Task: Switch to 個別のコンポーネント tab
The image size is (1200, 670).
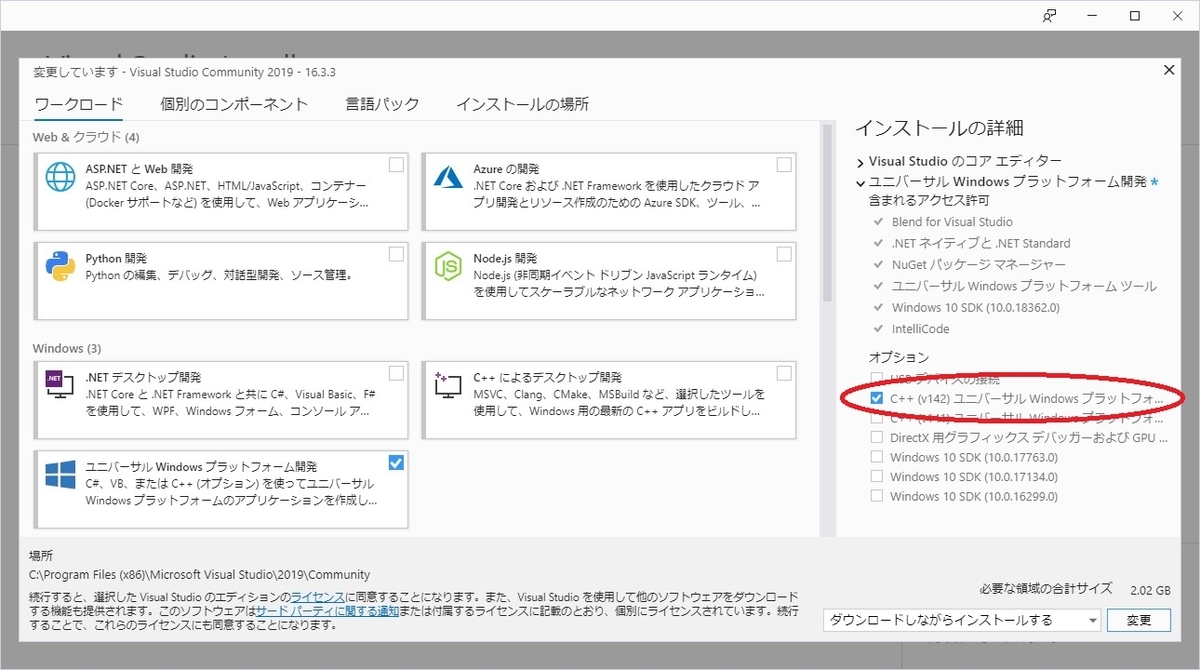Action: pyautogui.click(x=234, y=104)
